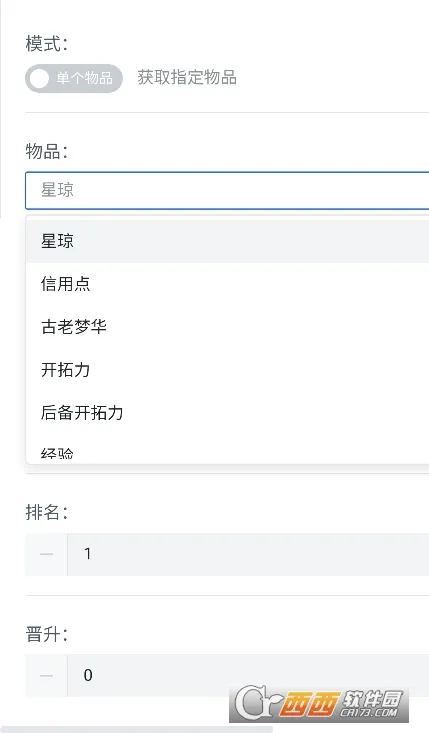Select 星琼 from the dropdown list
The height and width of the screenshot is (733, 429).
(x=227, y=241)
